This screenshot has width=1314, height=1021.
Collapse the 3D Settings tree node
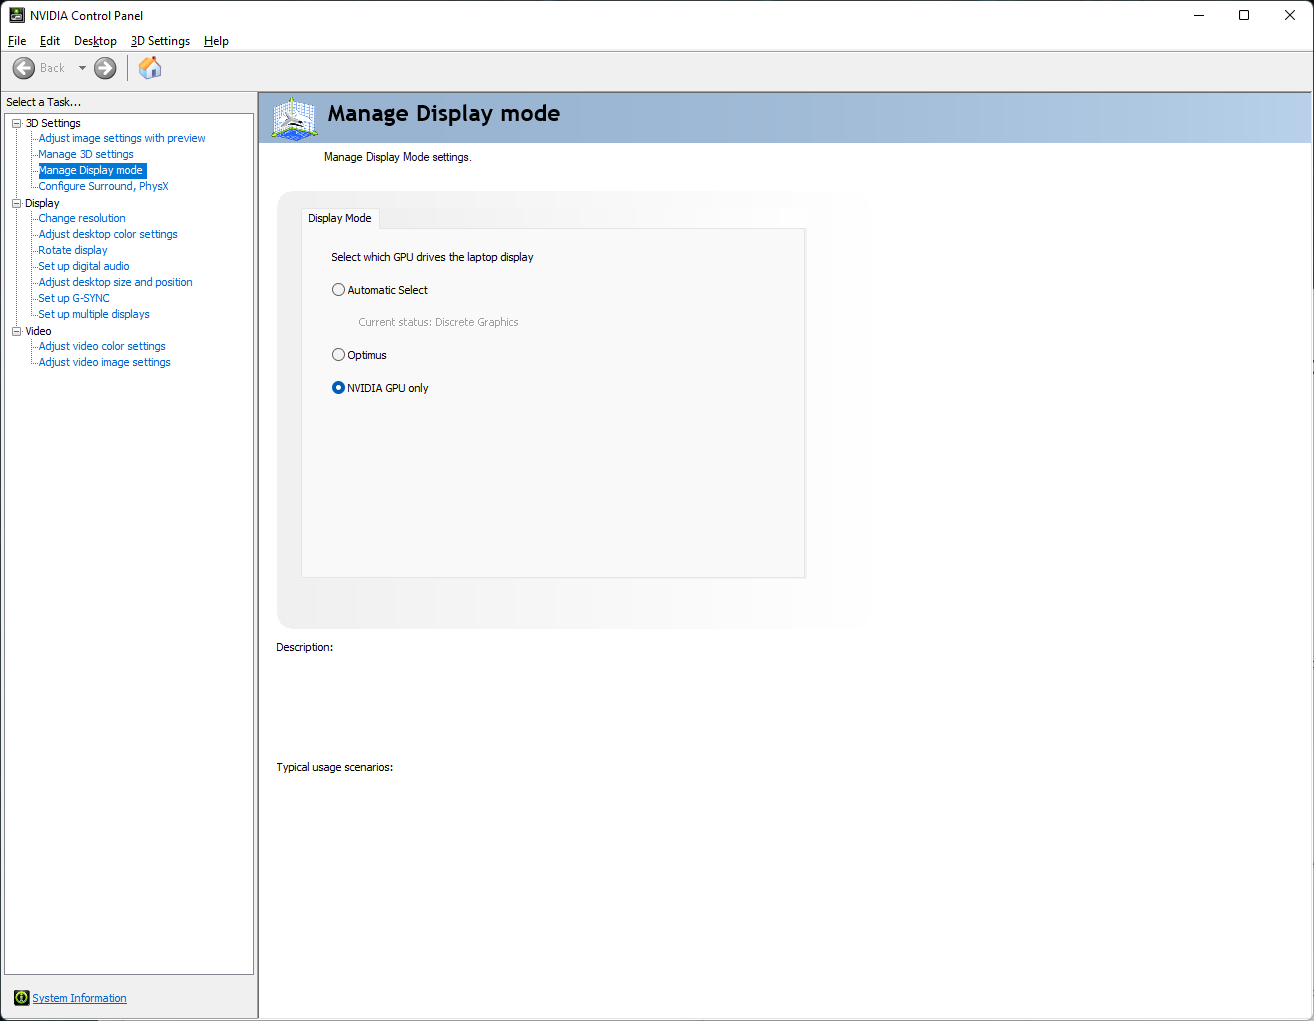click(16, 123)
